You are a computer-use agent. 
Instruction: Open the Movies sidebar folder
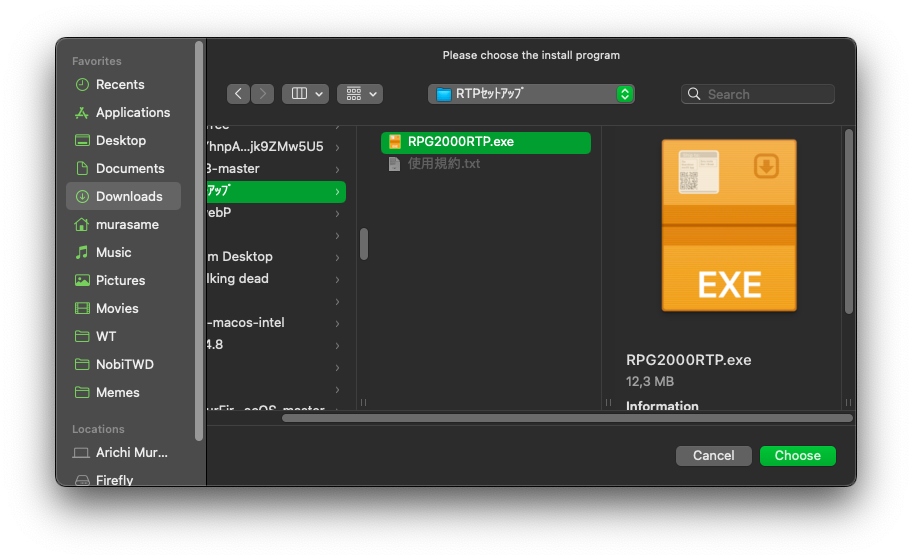(117, 309)
